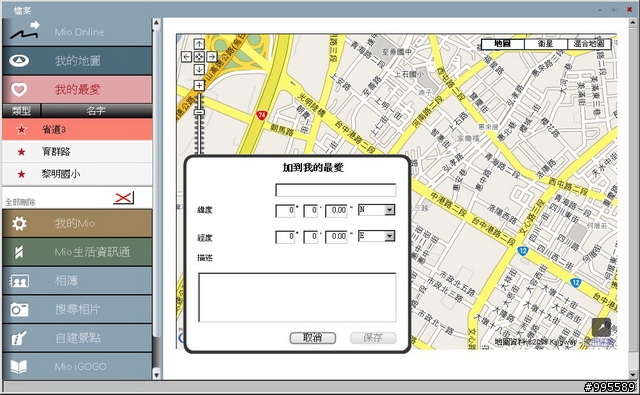This screenshot has width=640, height=395.
Task: Open the 檔案 file menu
Action: click(22, 10)
